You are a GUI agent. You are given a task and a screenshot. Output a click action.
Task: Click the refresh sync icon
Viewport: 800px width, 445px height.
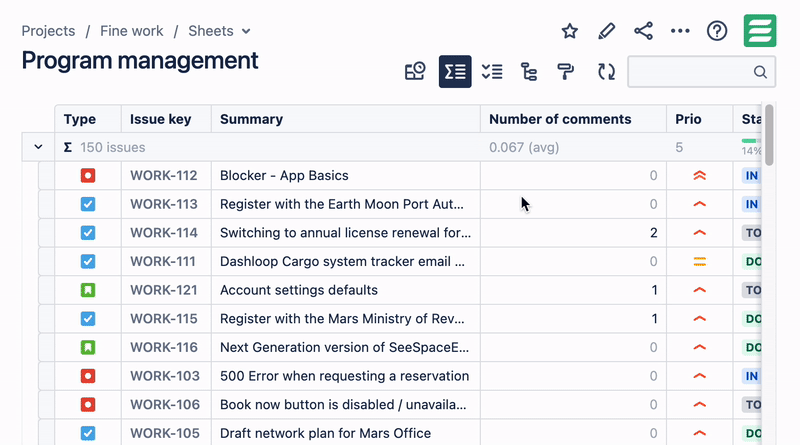606,72
